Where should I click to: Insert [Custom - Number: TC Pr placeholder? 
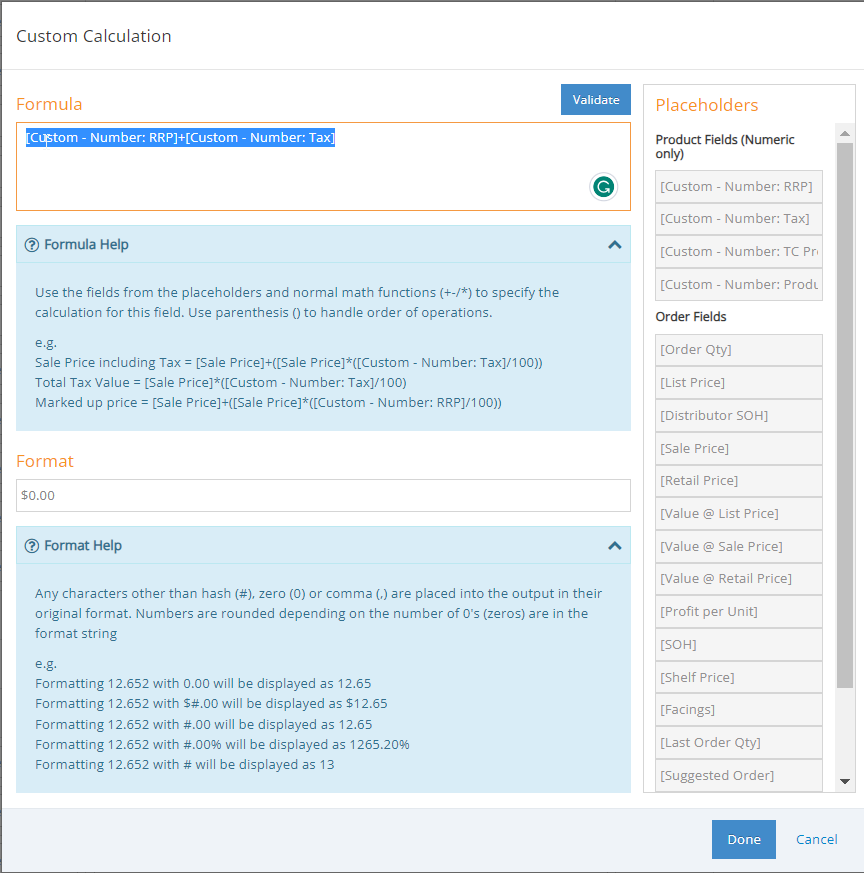[x=739, y=252]
